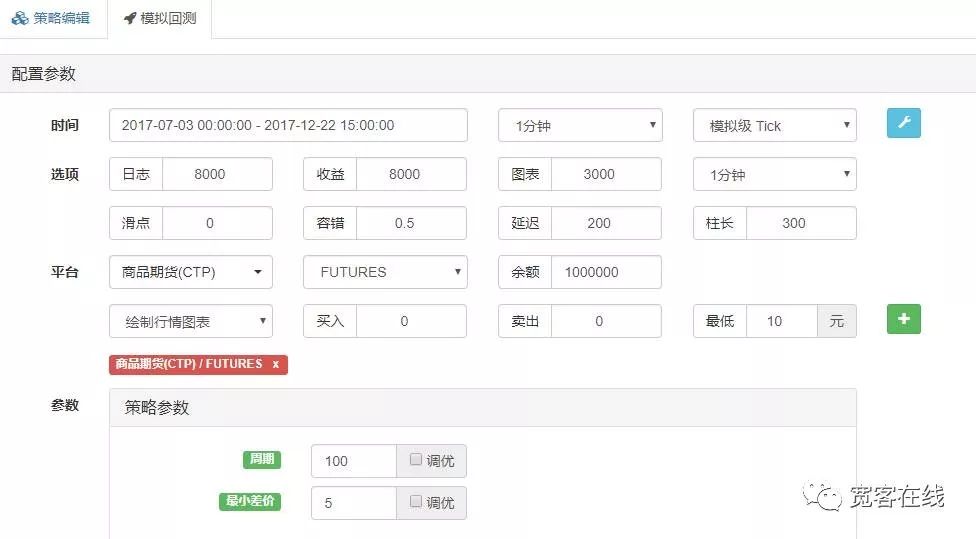This screenshot has width=976, height=539.
Task: Click the 滑点 input field
Action: pos(216,223)
